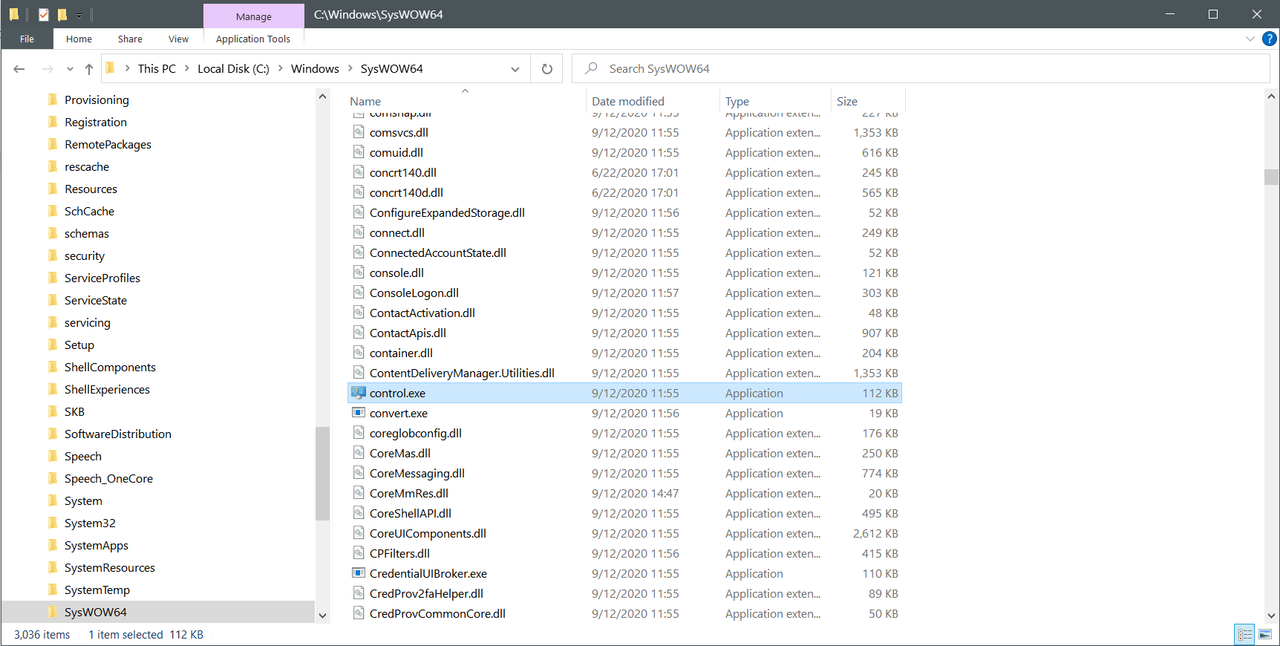Open Customize Quick Access Toolbar dropdown
Screen dimensions: 1280x646
(79, 15)
